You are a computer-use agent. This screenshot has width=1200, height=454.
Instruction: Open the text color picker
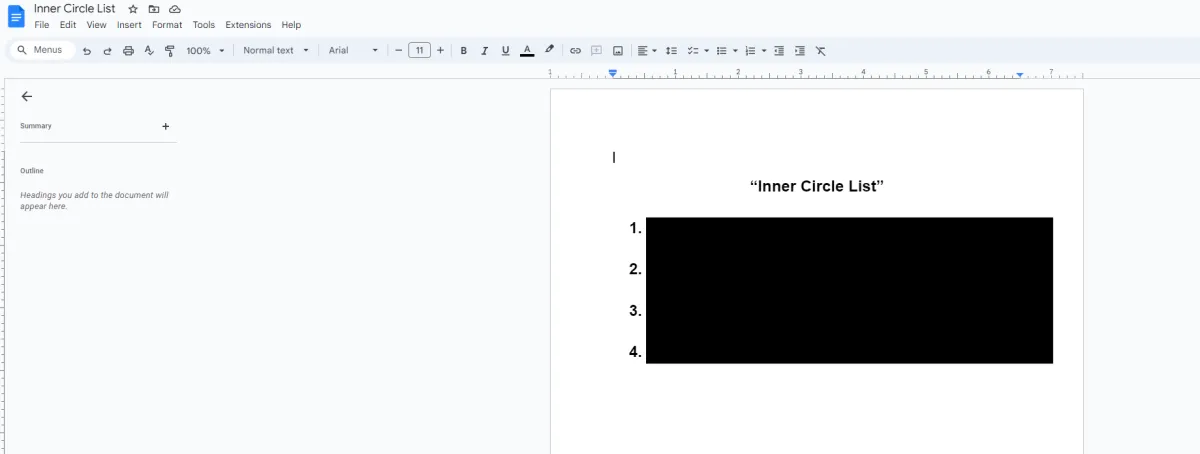point(527,50)
